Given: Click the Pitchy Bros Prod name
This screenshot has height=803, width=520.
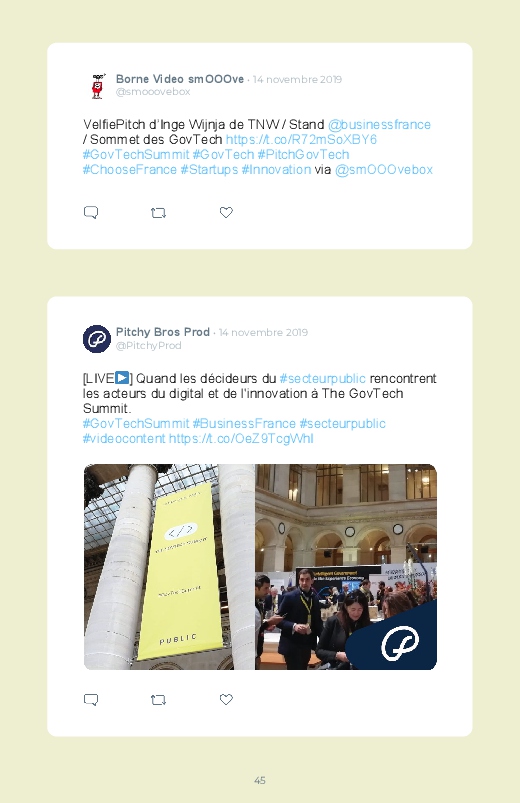Looking at the screenshot, I should pos(163,332).
